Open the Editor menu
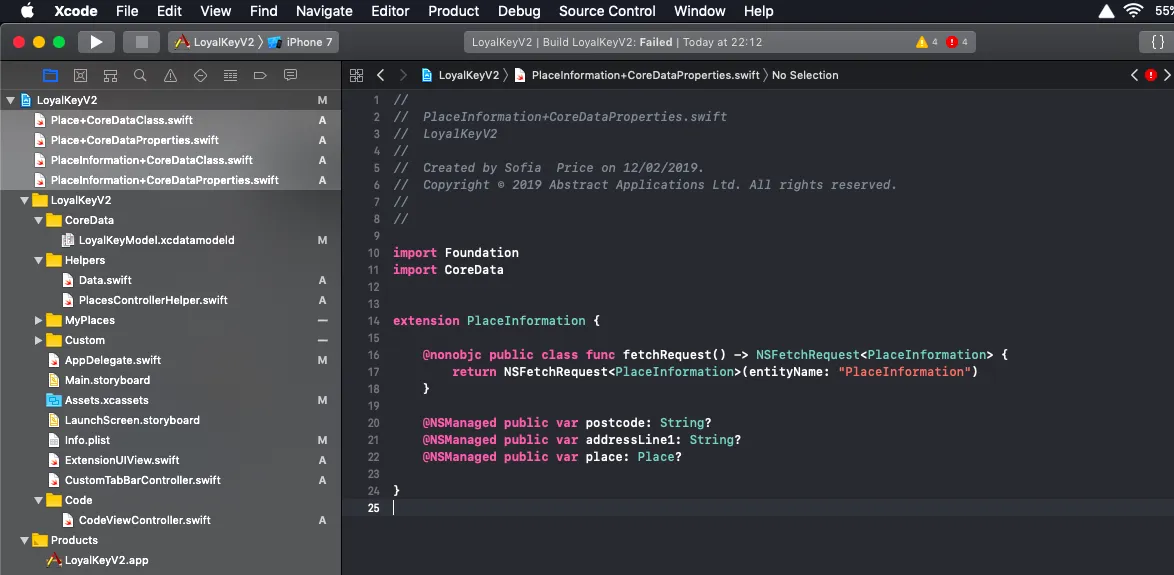Viewport: 1174px width, 575px height. pos(390,10)
